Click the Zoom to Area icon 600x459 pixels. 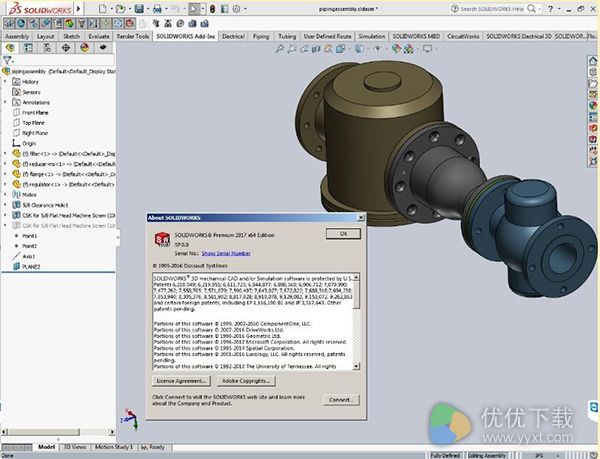pyautogui.click(x=292, y=49)
